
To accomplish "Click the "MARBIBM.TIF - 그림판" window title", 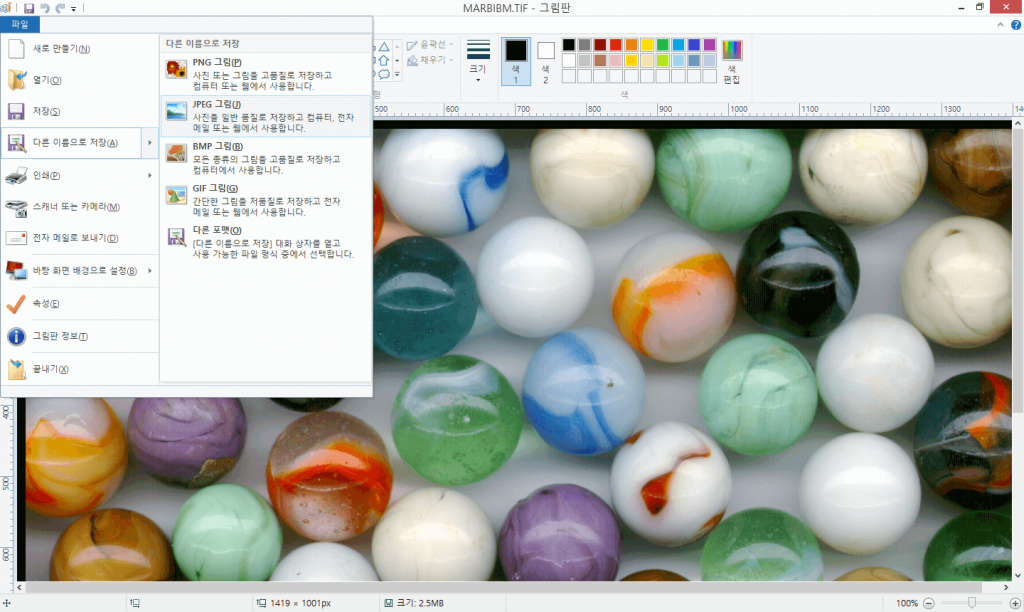I will point(517,8).
